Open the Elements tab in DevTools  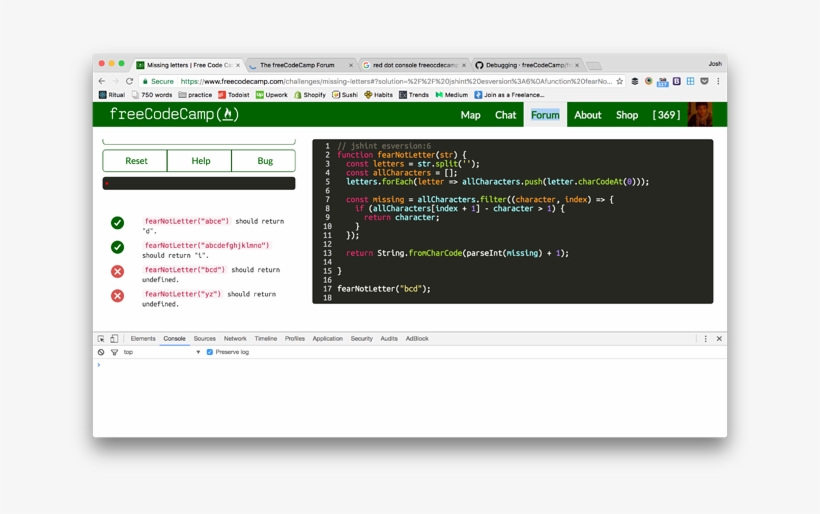(x=143, y=339)
